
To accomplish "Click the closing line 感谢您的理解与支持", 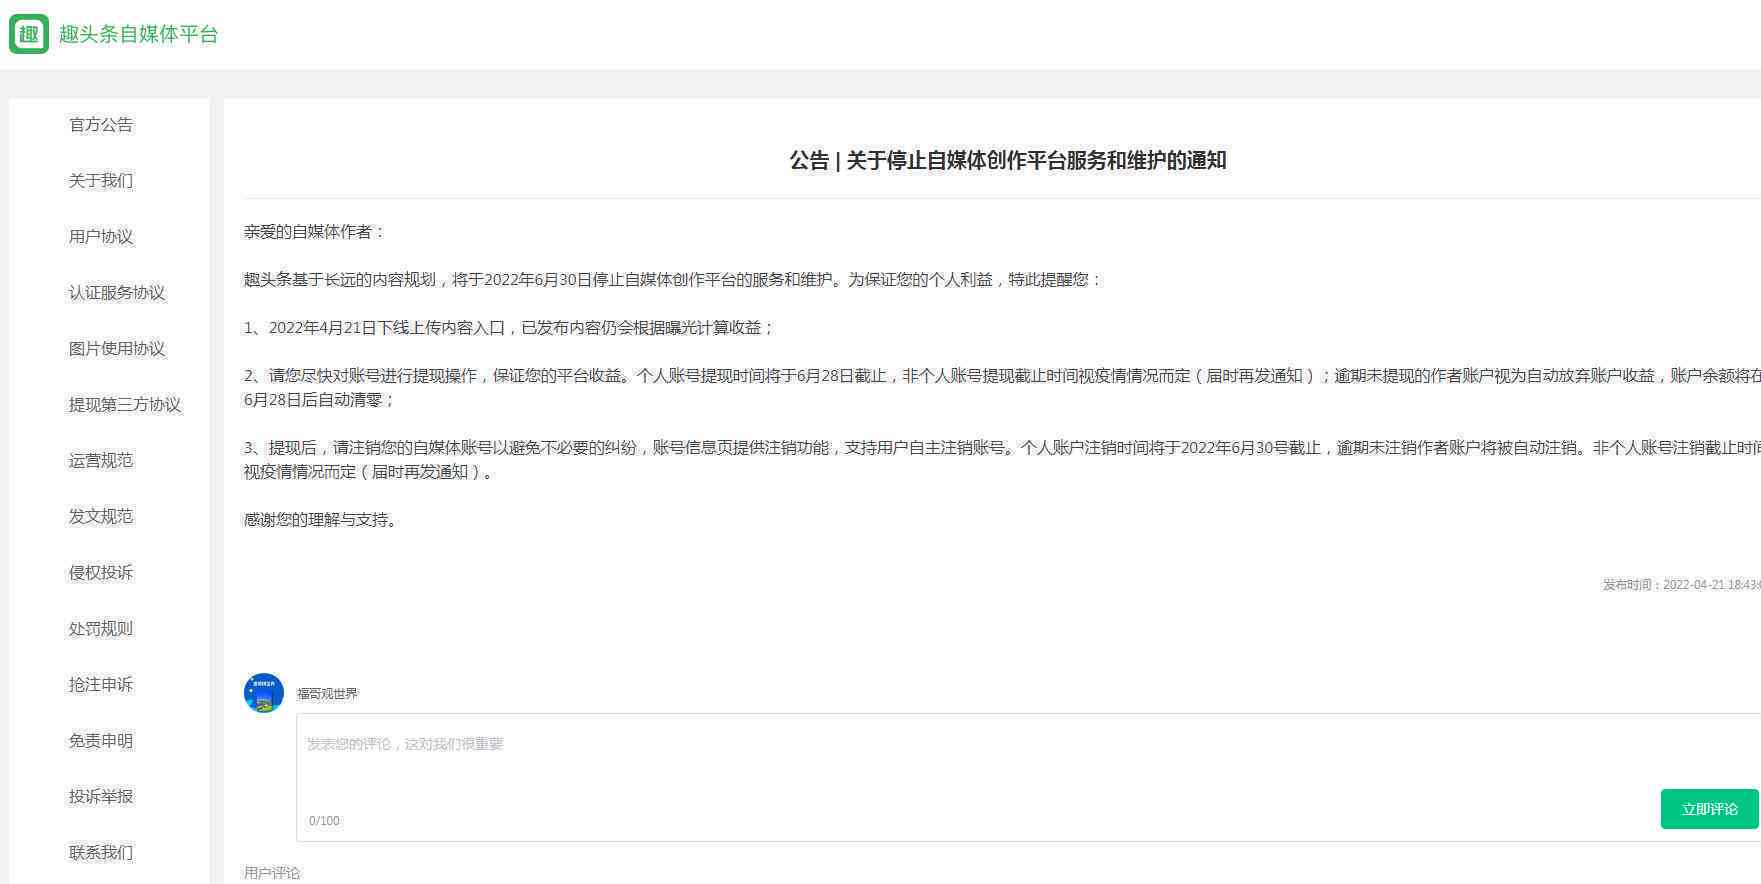I will click(322, 520).
